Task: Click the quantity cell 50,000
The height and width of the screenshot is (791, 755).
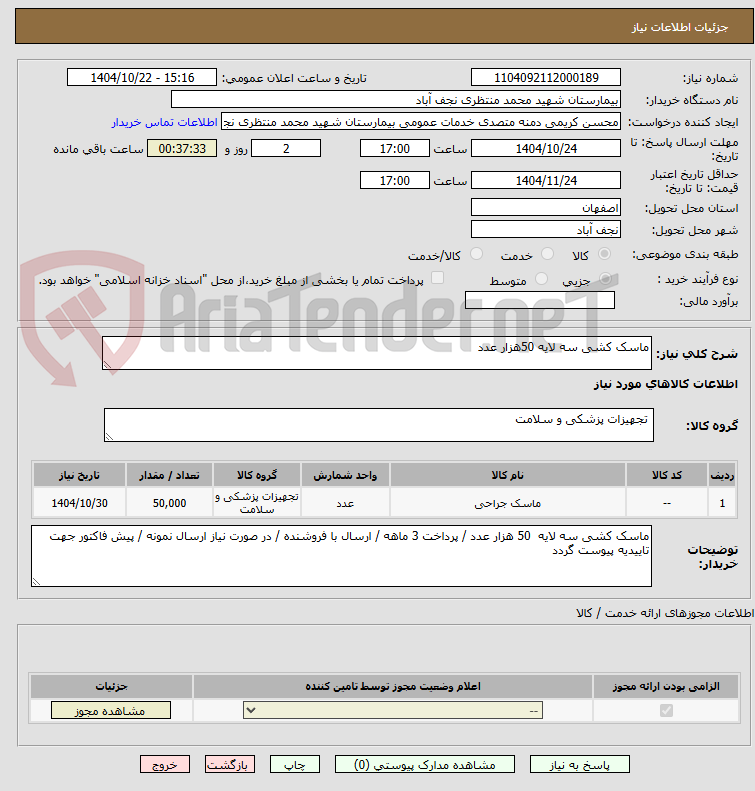Action: [x=169, y=503]
